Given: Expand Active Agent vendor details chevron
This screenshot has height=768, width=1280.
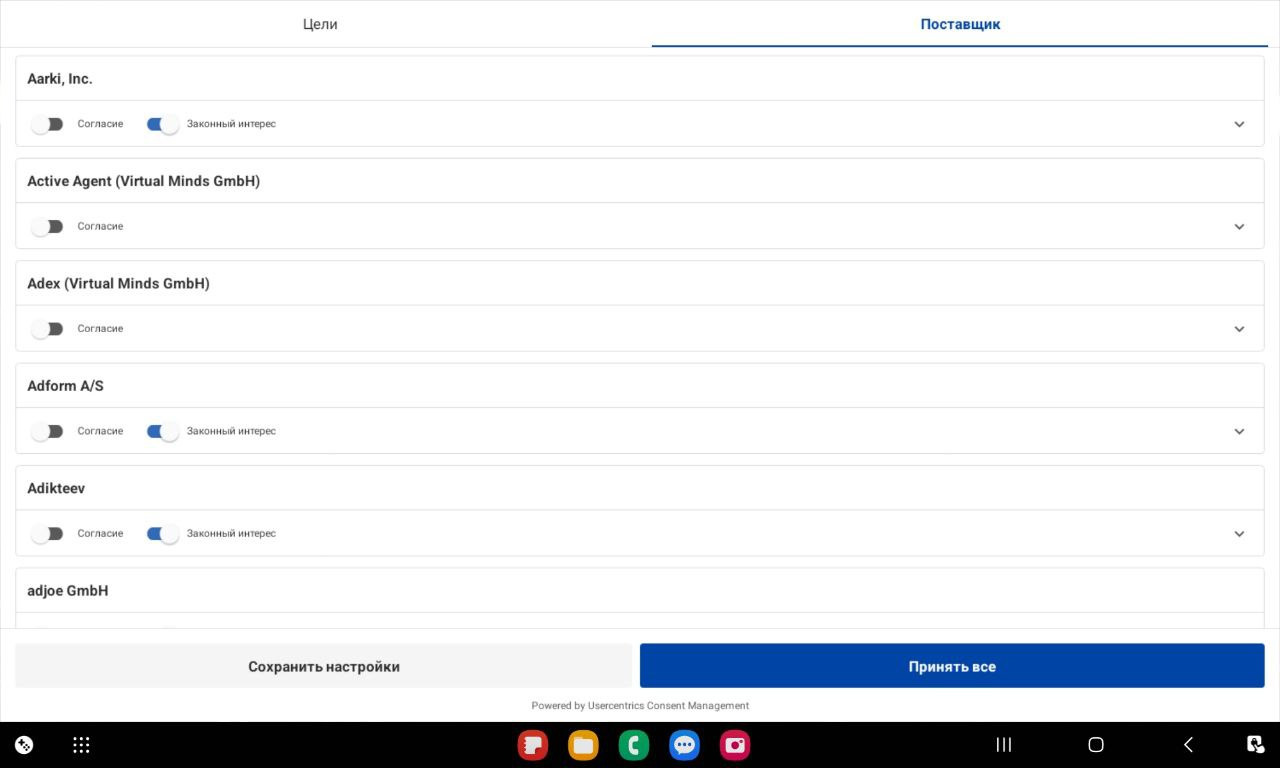Looking at the screenshot, I should click(x=1239, y=227).
